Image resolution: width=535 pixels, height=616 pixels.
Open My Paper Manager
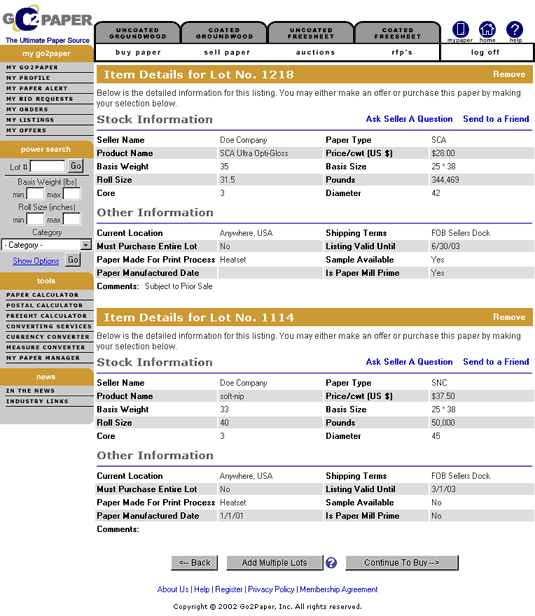(x=43, y=358)
